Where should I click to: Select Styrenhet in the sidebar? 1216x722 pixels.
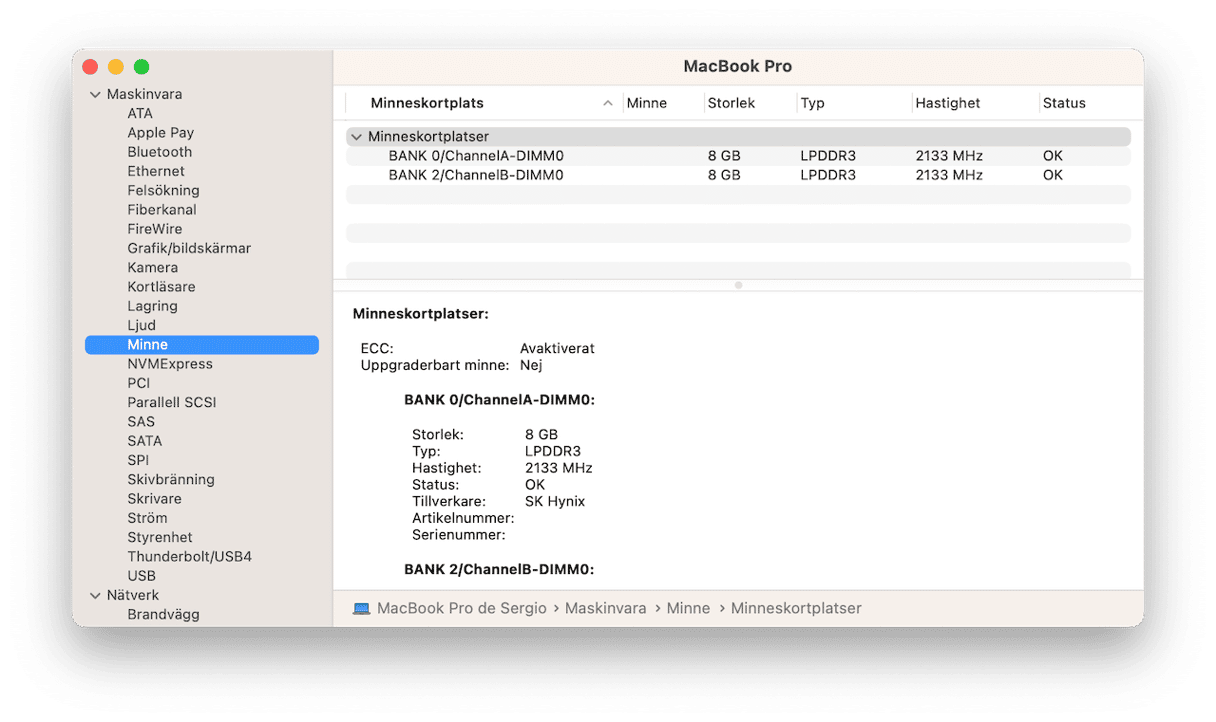pyautogui.click(x=160, y=537)
